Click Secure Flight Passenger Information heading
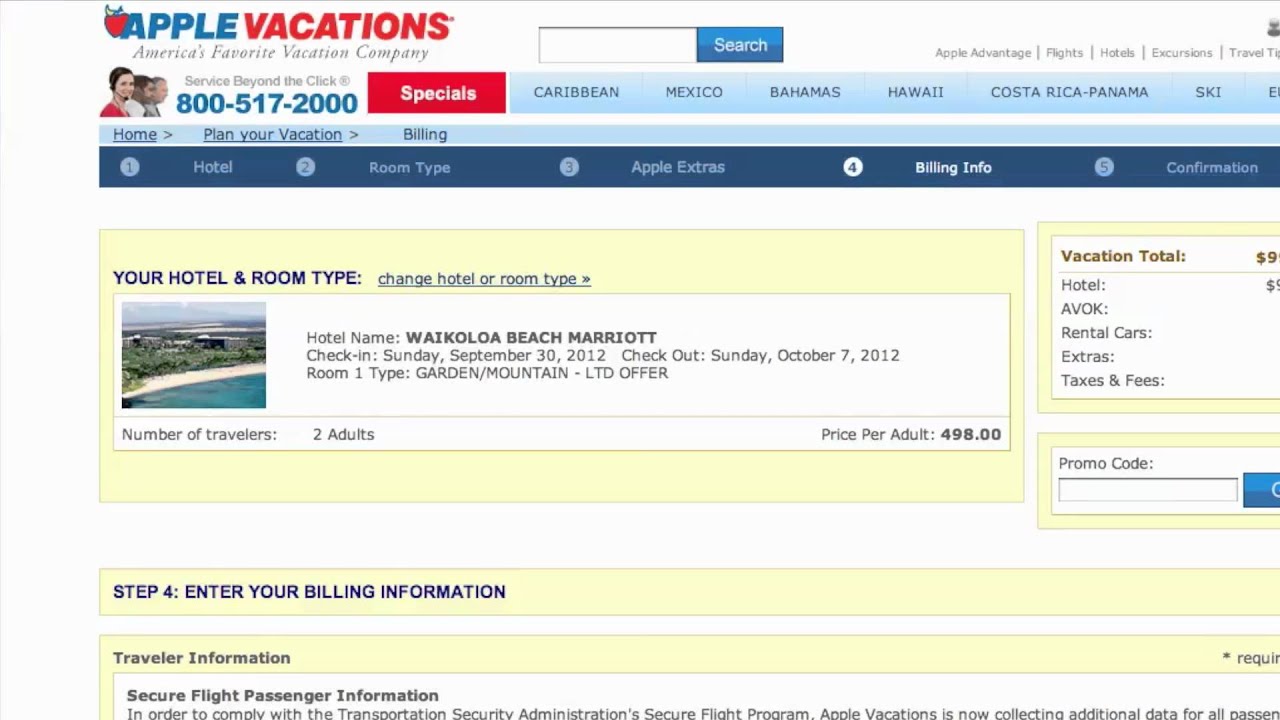Screen dimensions: 1280x720 click(x=283, y=695)
